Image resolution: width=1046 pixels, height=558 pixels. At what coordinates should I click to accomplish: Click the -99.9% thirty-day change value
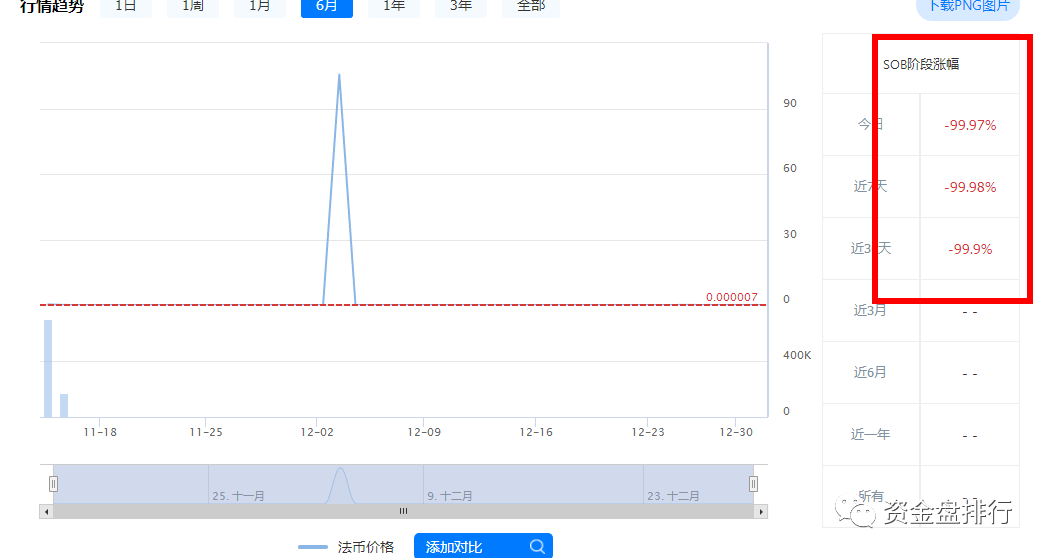coord(970,249)
